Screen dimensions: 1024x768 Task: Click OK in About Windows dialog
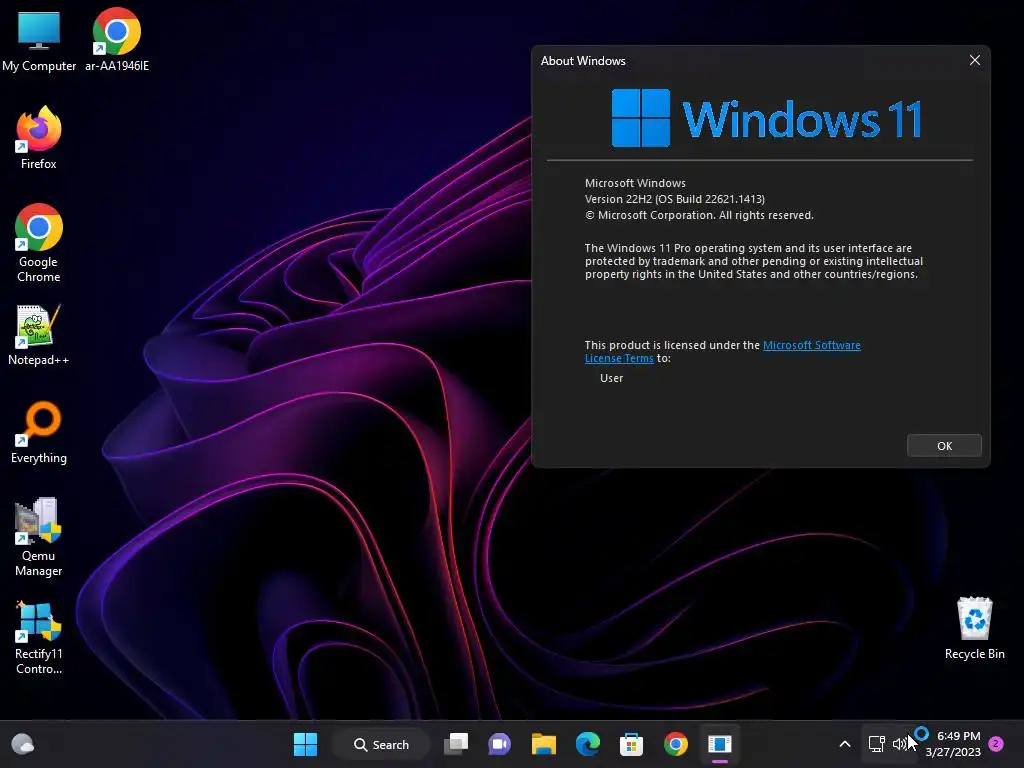pyautogui.click(x=944, y=445)
